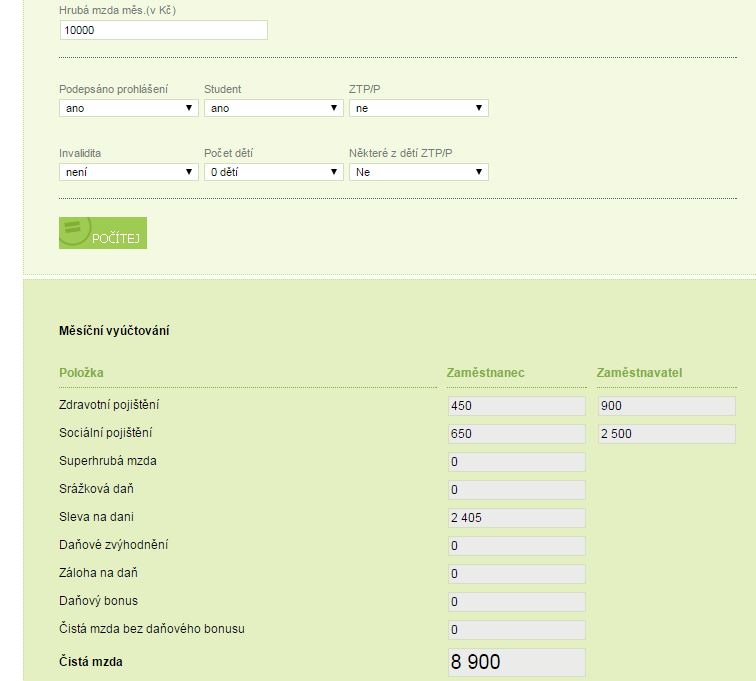Click the Hrubá mzda input field
756x681 pixels.
point(163,31)
